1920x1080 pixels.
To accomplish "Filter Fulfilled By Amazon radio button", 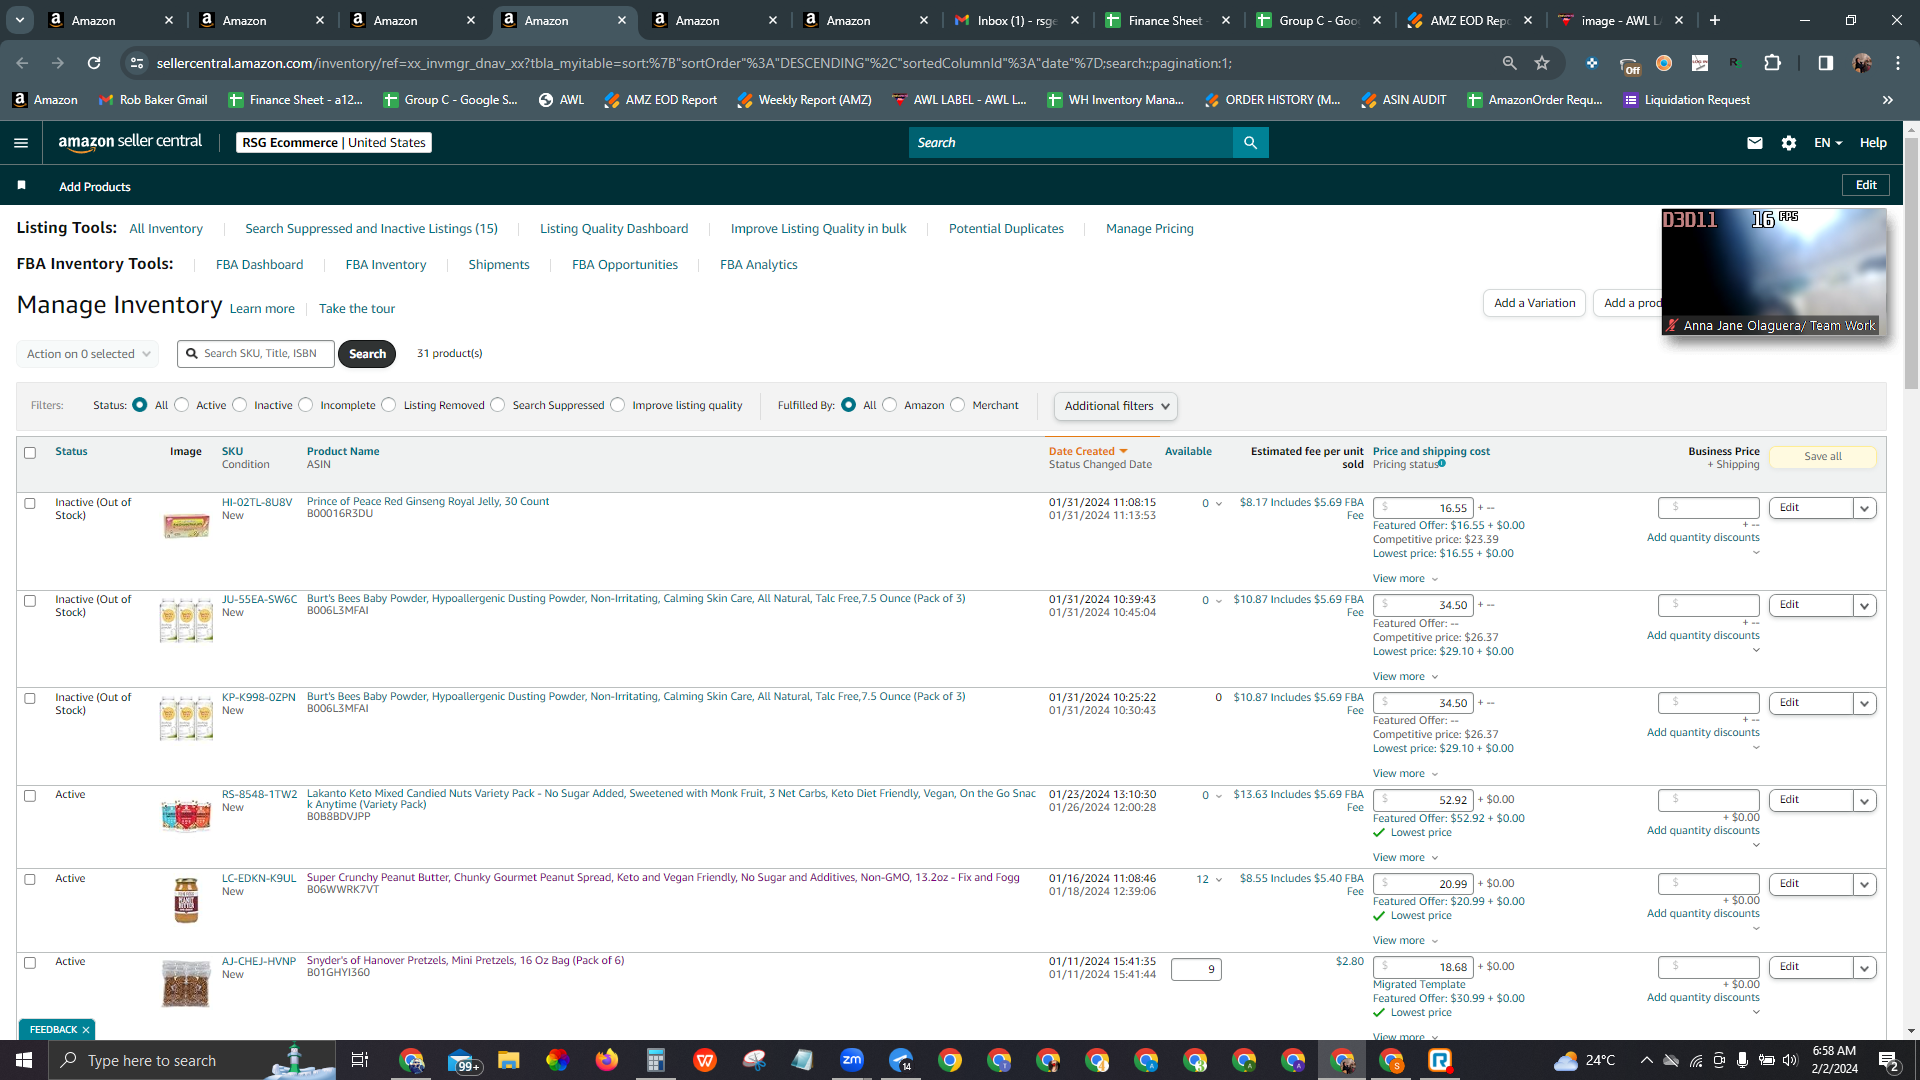I will click(x=890, y=405).
